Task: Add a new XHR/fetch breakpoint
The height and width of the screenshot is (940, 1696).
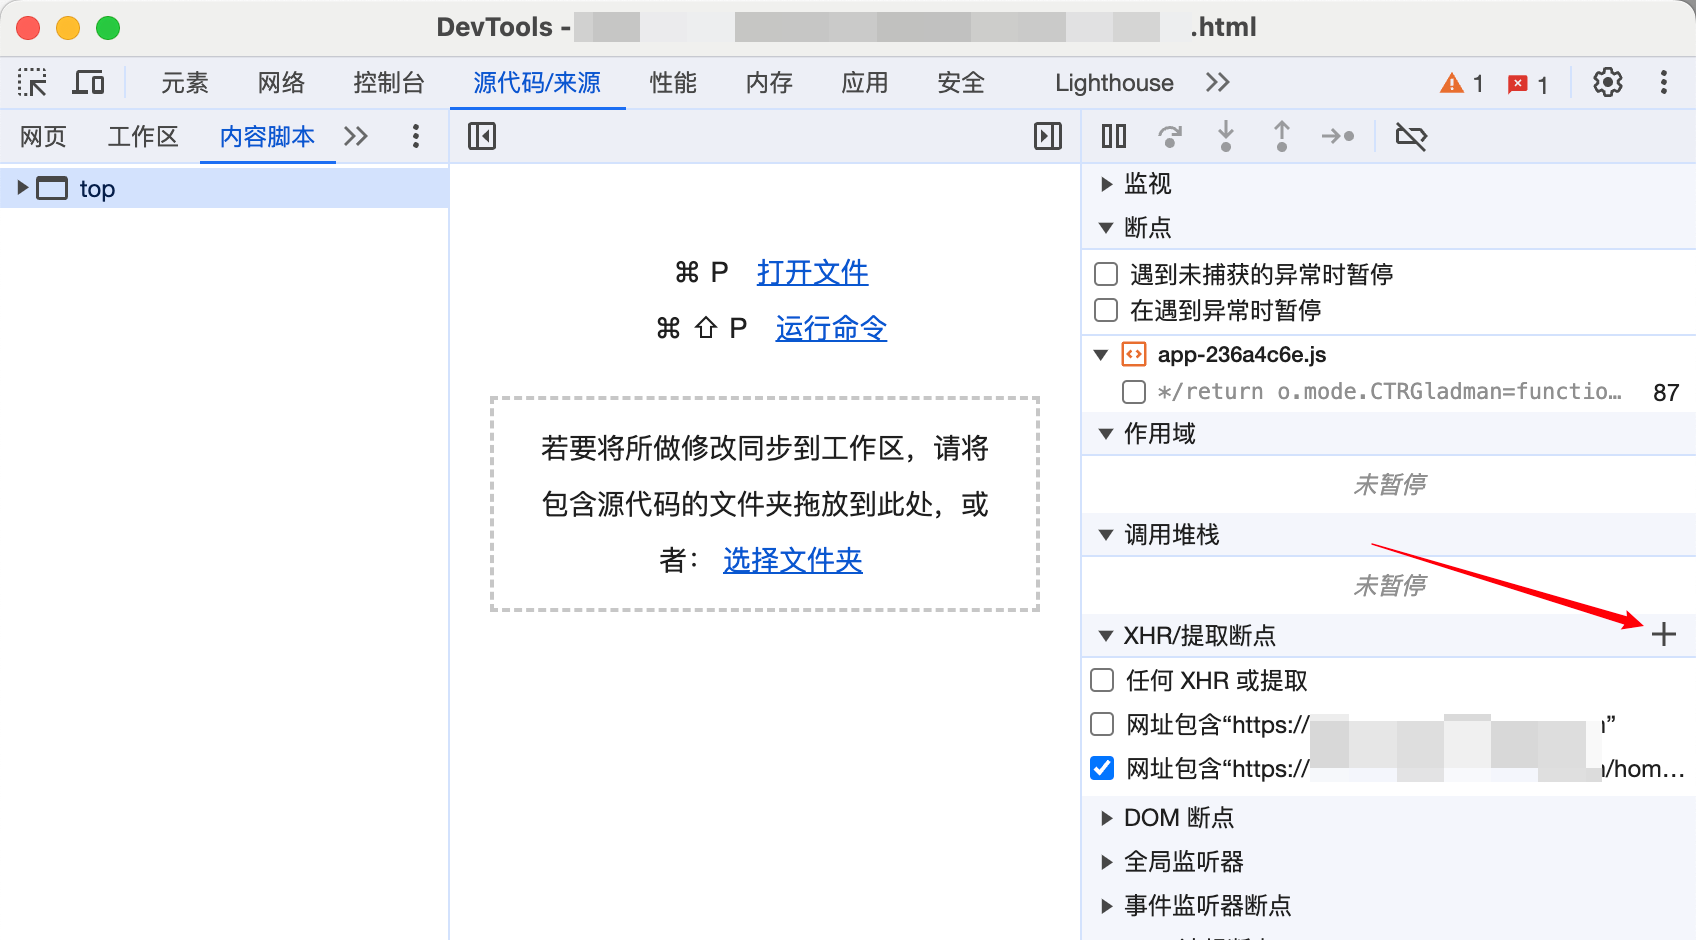Action: 1663,634
